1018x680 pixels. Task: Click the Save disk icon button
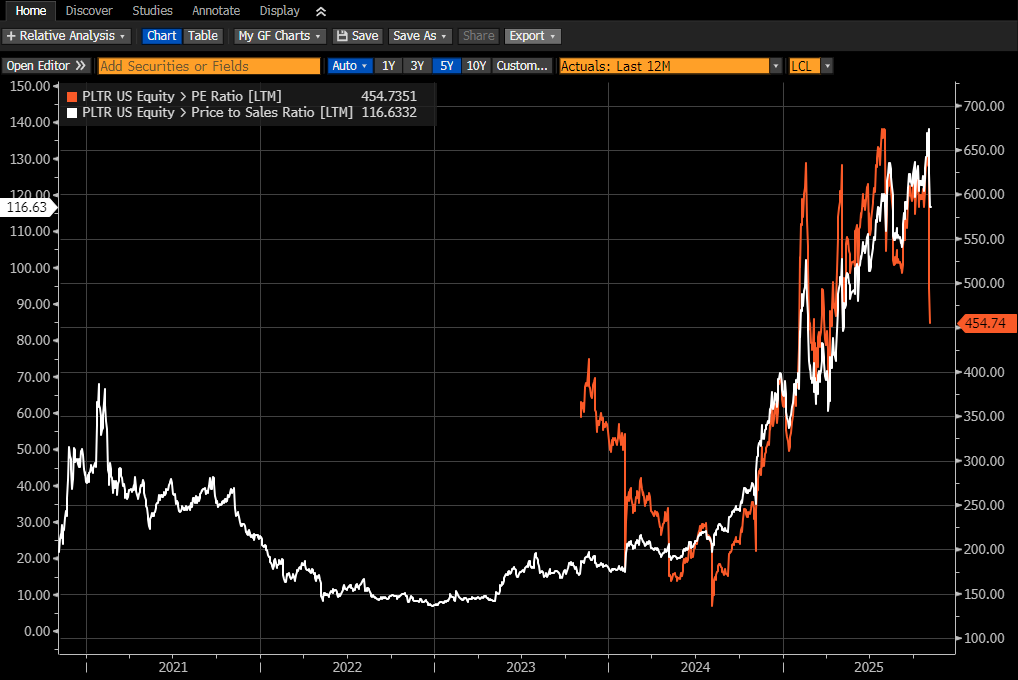(357, 36)
